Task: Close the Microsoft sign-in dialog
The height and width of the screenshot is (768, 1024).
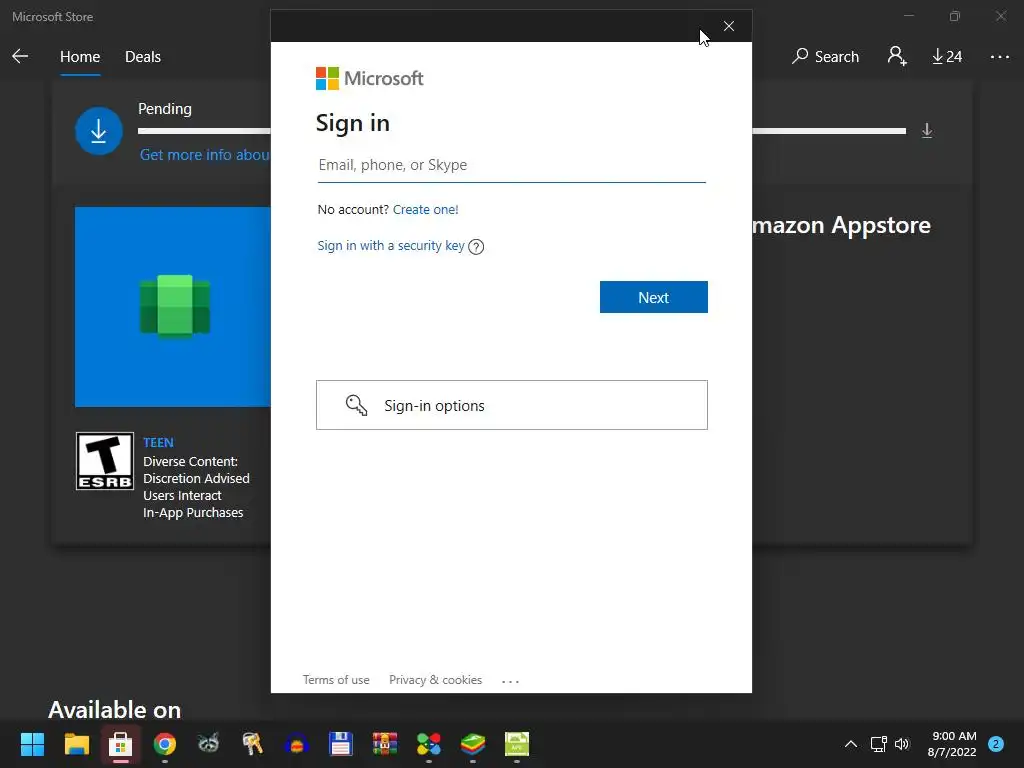Action: [729, 26]
